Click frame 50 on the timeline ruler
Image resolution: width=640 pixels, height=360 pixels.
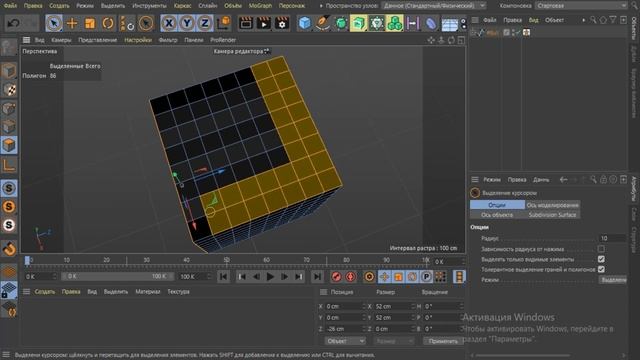[x=227, y=260]
